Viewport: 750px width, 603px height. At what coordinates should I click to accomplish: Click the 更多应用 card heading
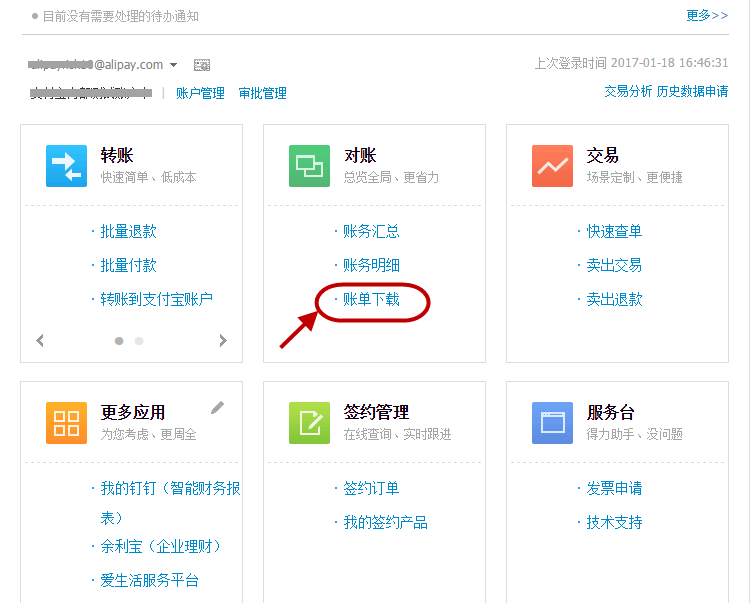(x=133, y=412)
